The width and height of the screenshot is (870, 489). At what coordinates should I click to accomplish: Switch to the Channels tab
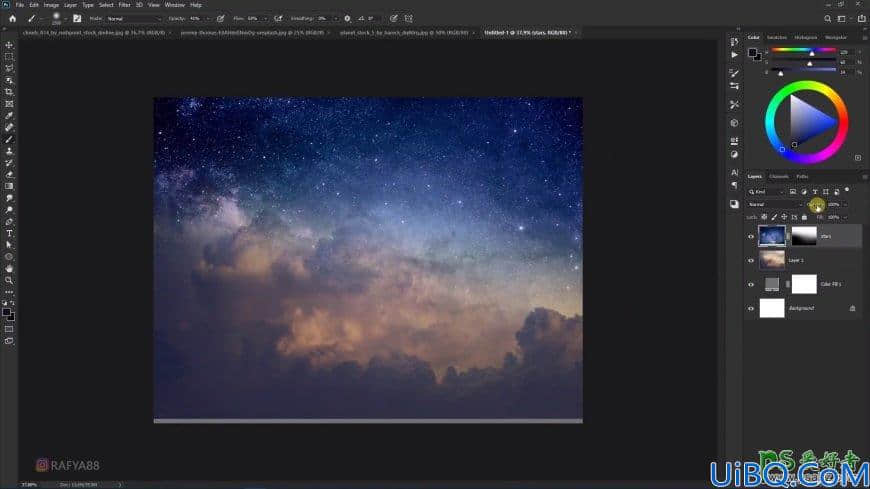click(778, 177)
